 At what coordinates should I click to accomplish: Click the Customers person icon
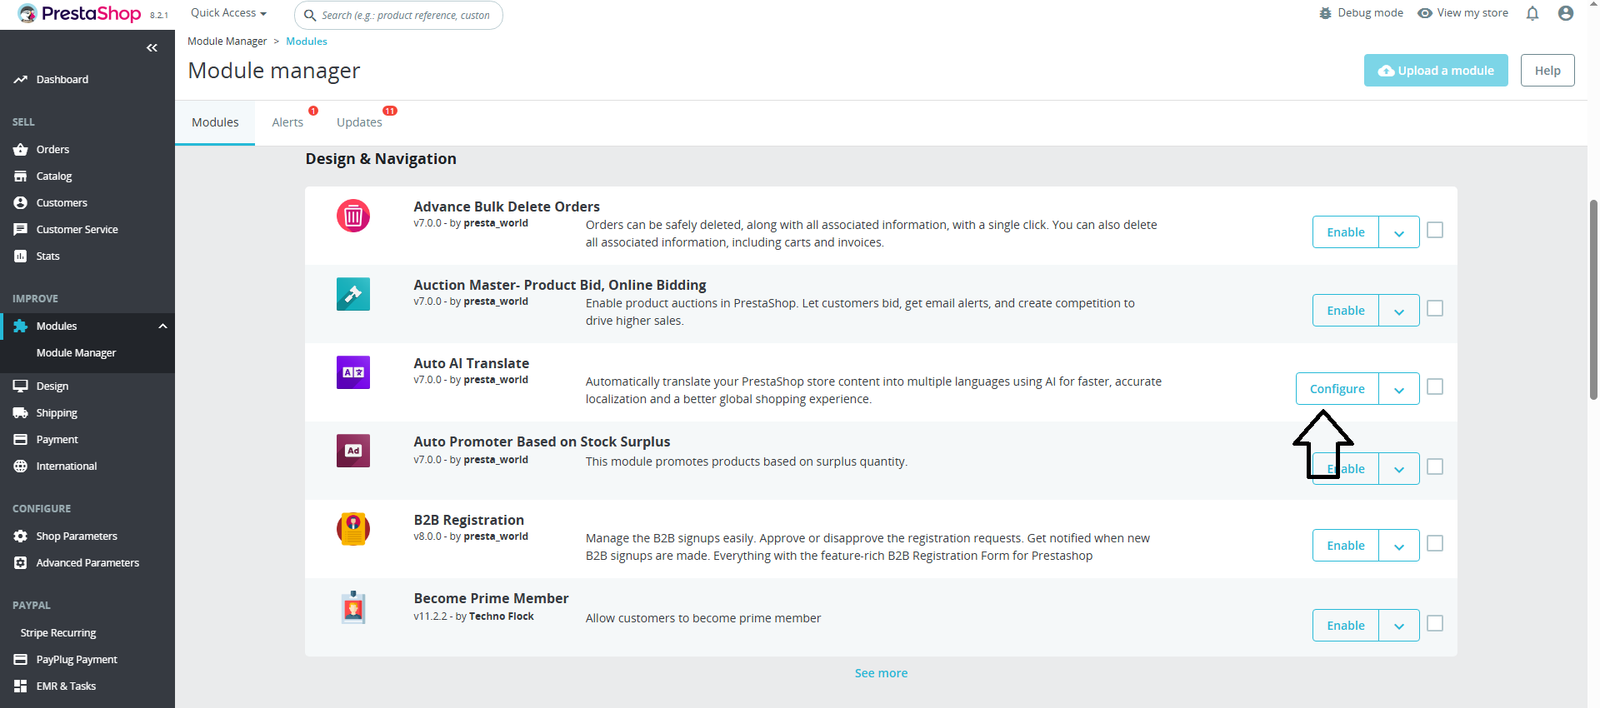coord(20,203)
